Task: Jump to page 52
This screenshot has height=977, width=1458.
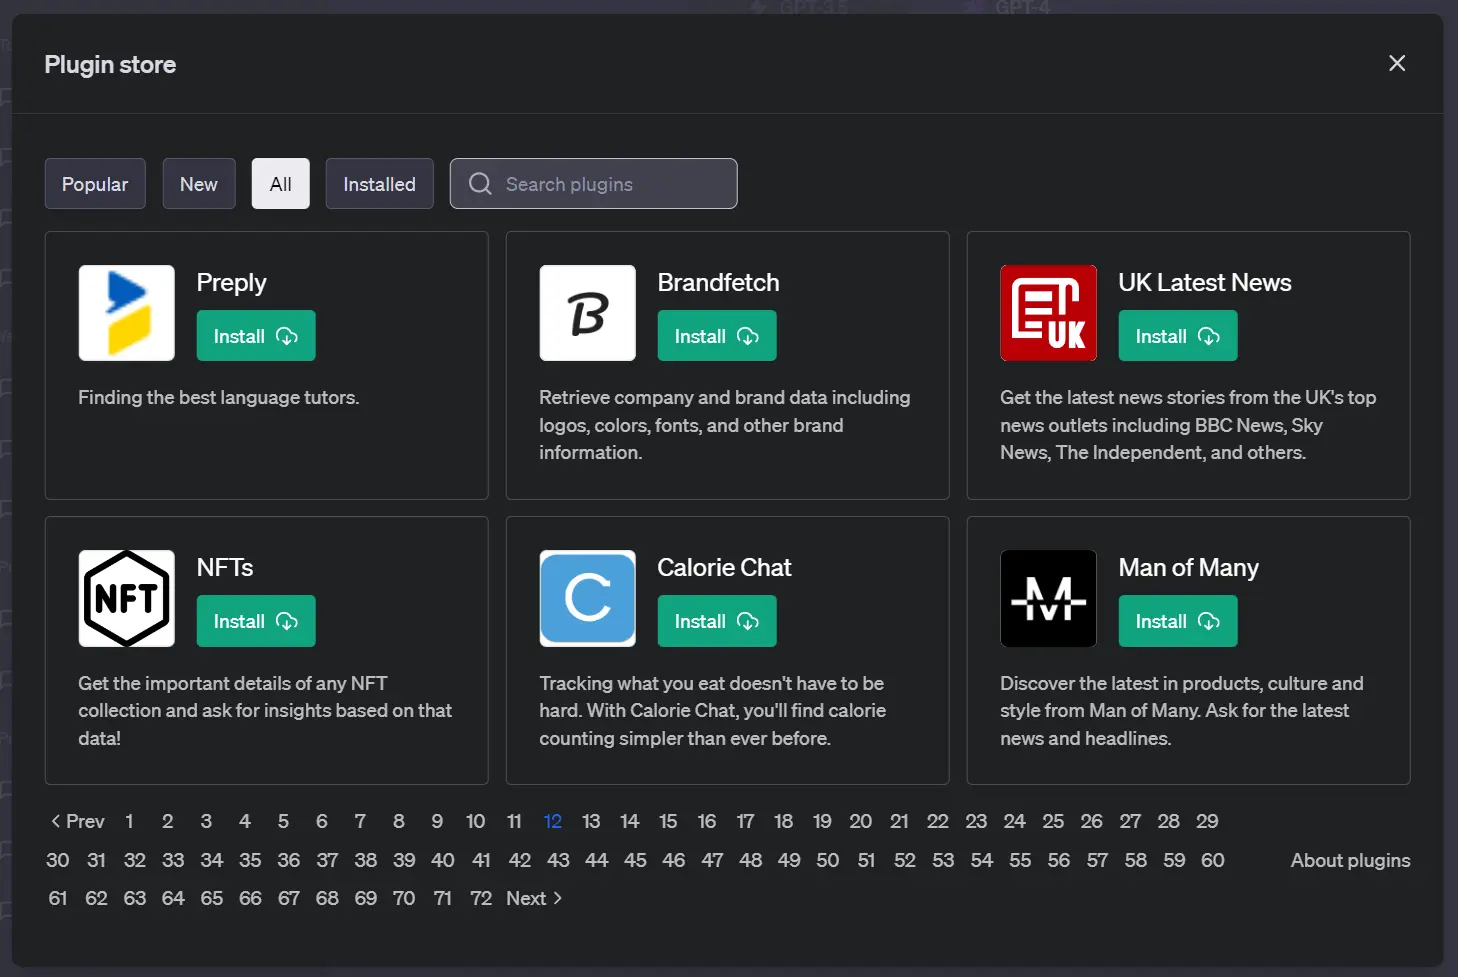Action: pyautogui.click(x=905, y=860)
